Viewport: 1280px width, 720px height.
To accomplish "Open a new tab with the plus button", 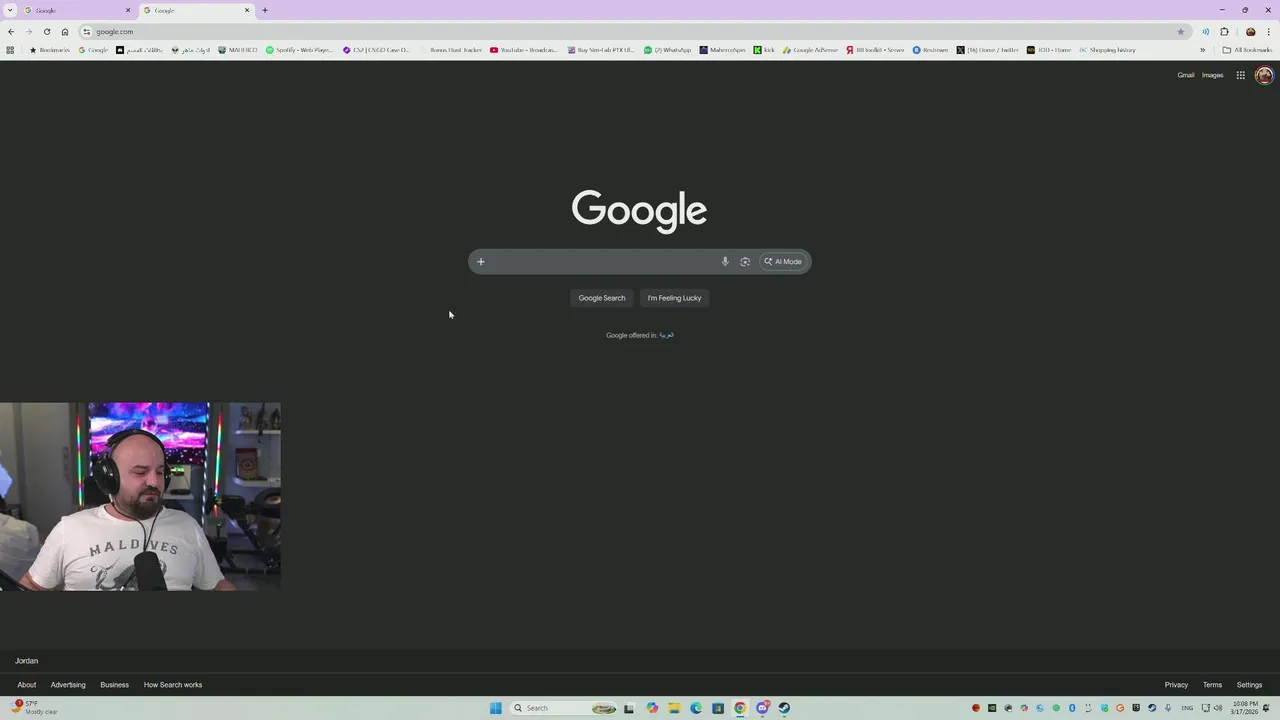I will (x=265, y=10).
